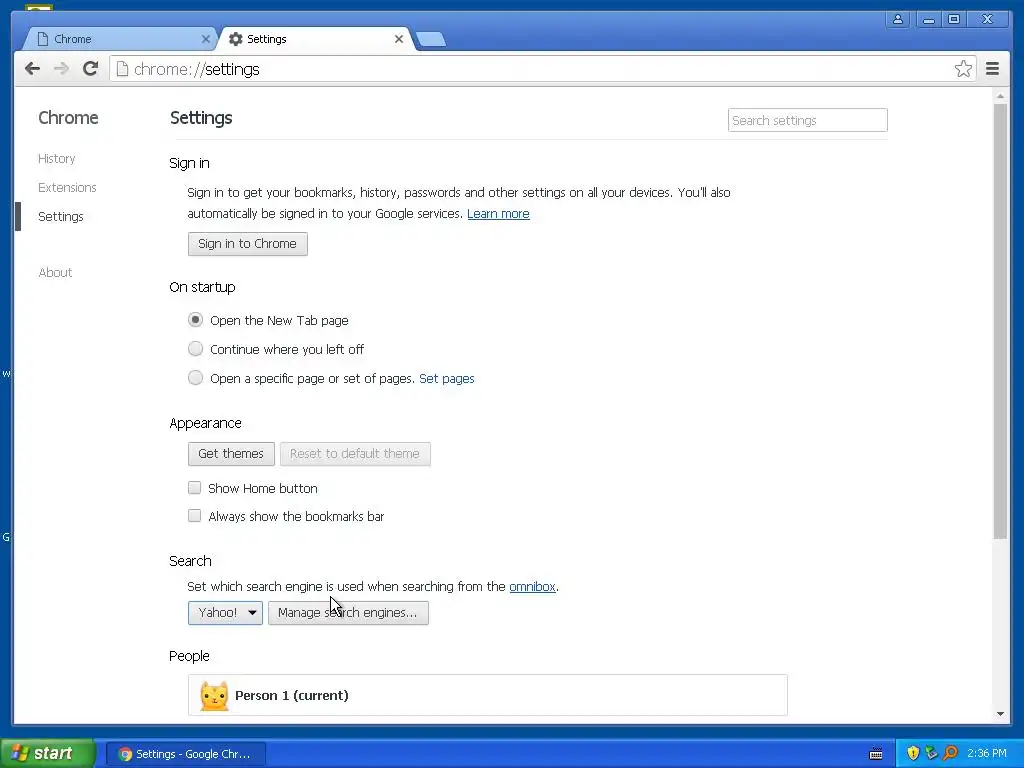Open the Windows Start menu

(x=48, y=754)
